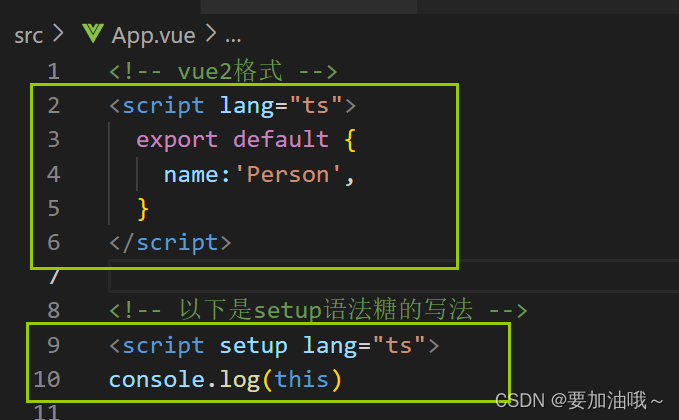Open App.vue in the breadcrumb path
The height and width of the screenshot is (420, 679).
(153, 35)
